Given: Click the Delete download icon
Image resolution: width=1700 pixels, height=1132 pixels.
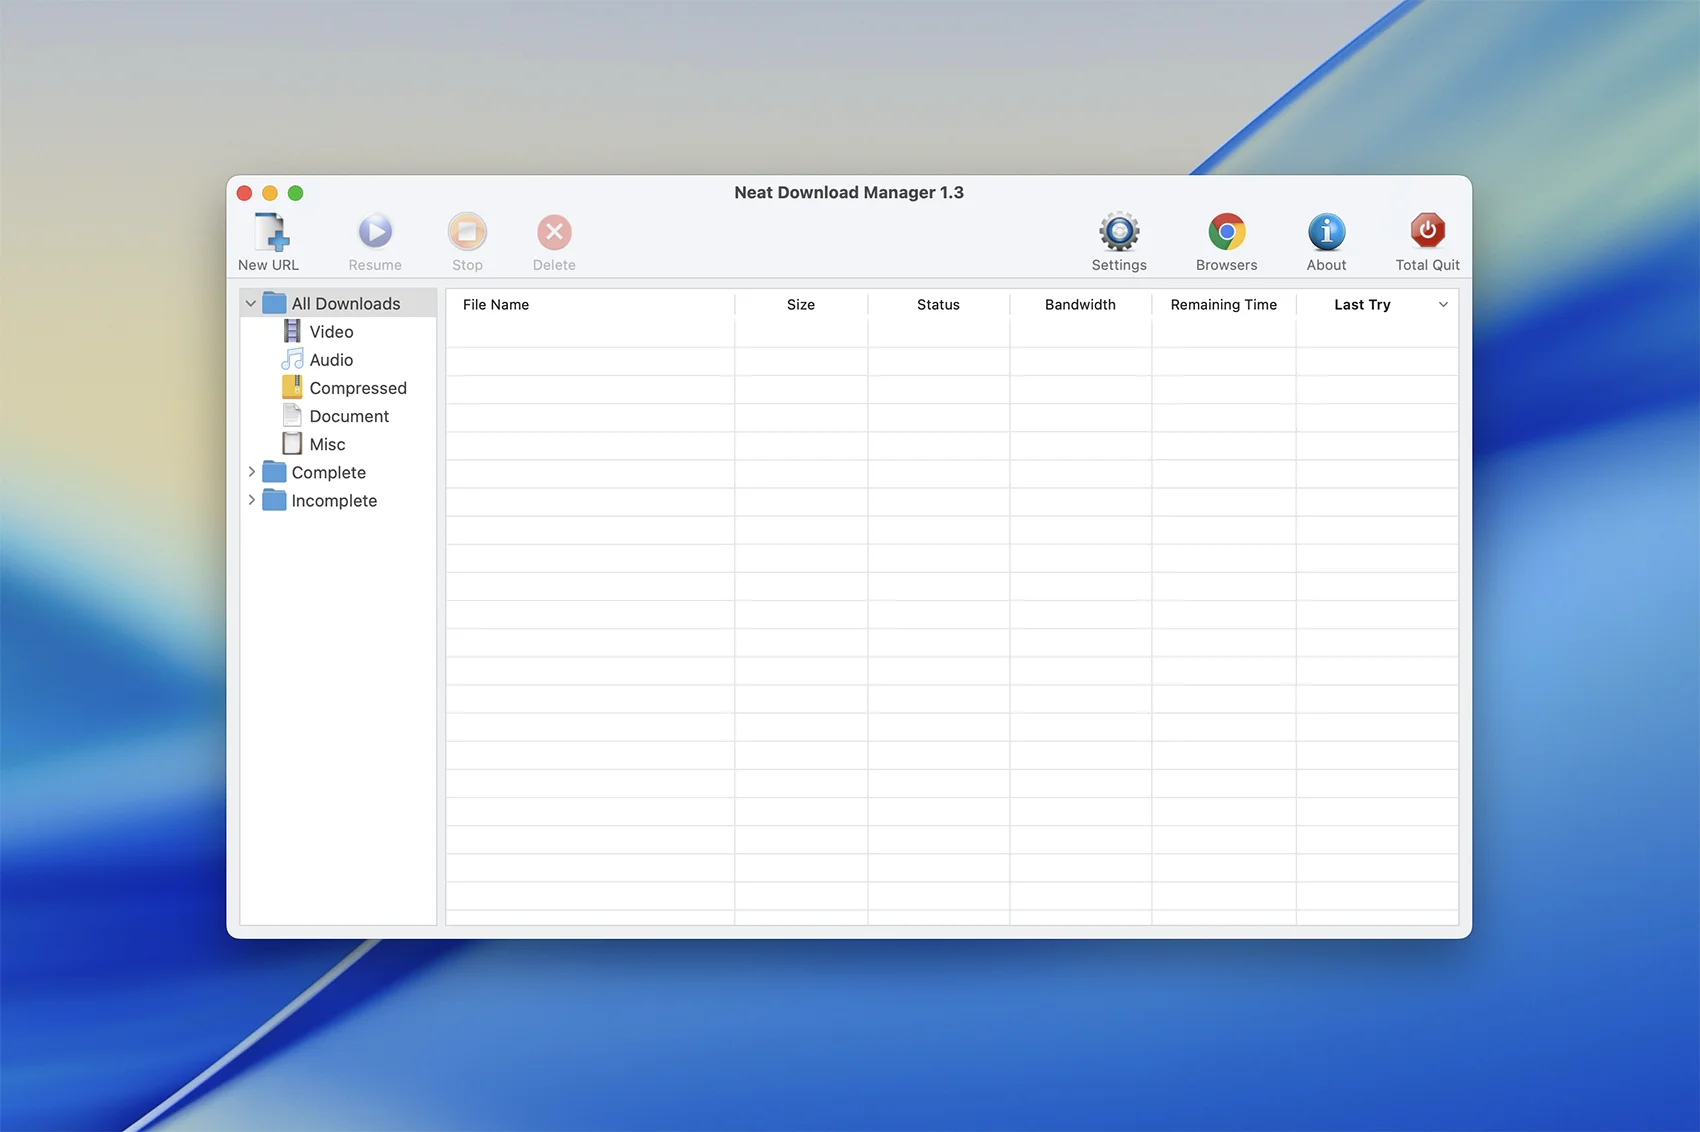Looking at the screenshot, I should [x=554, y=232].
